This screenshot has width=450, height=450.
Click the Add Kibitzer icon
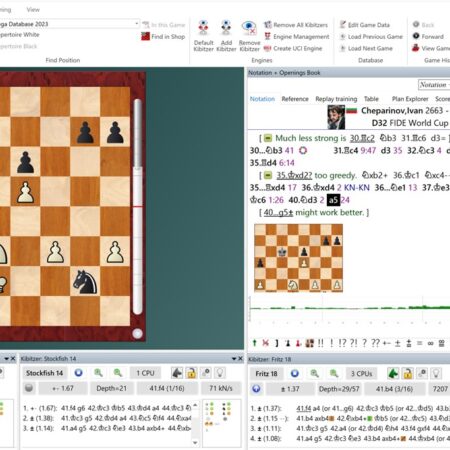(x=226, y=35)
